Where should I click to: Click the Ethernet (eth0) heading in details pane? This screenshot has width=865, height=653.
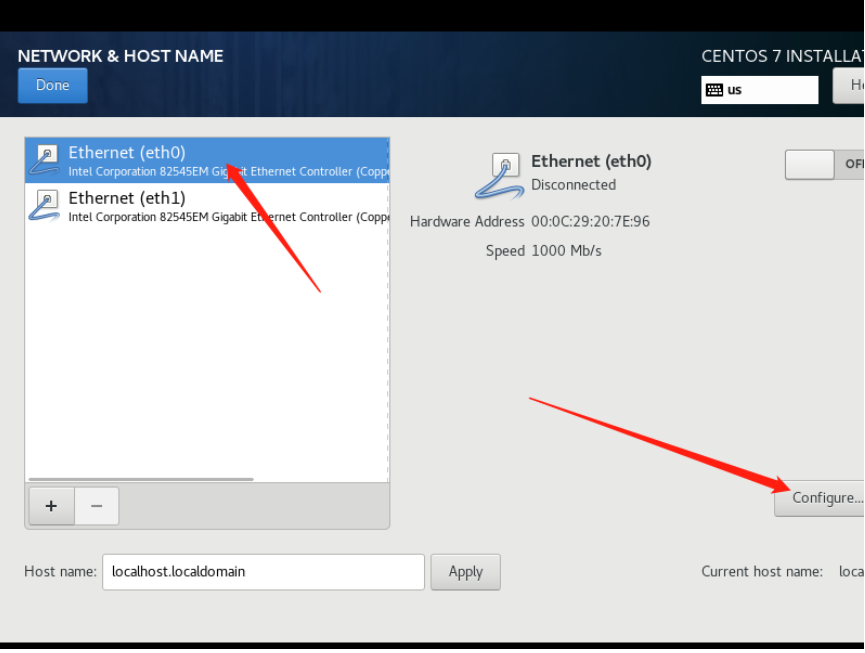pyautogui.click(x=591, y=162)
